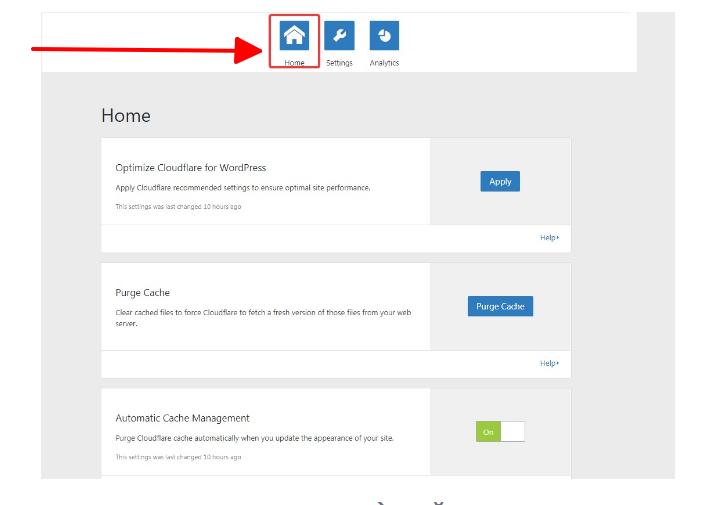Click the Automatic Cache Management heading
This screenshot has height=505, width=714.
pos(182,418)
